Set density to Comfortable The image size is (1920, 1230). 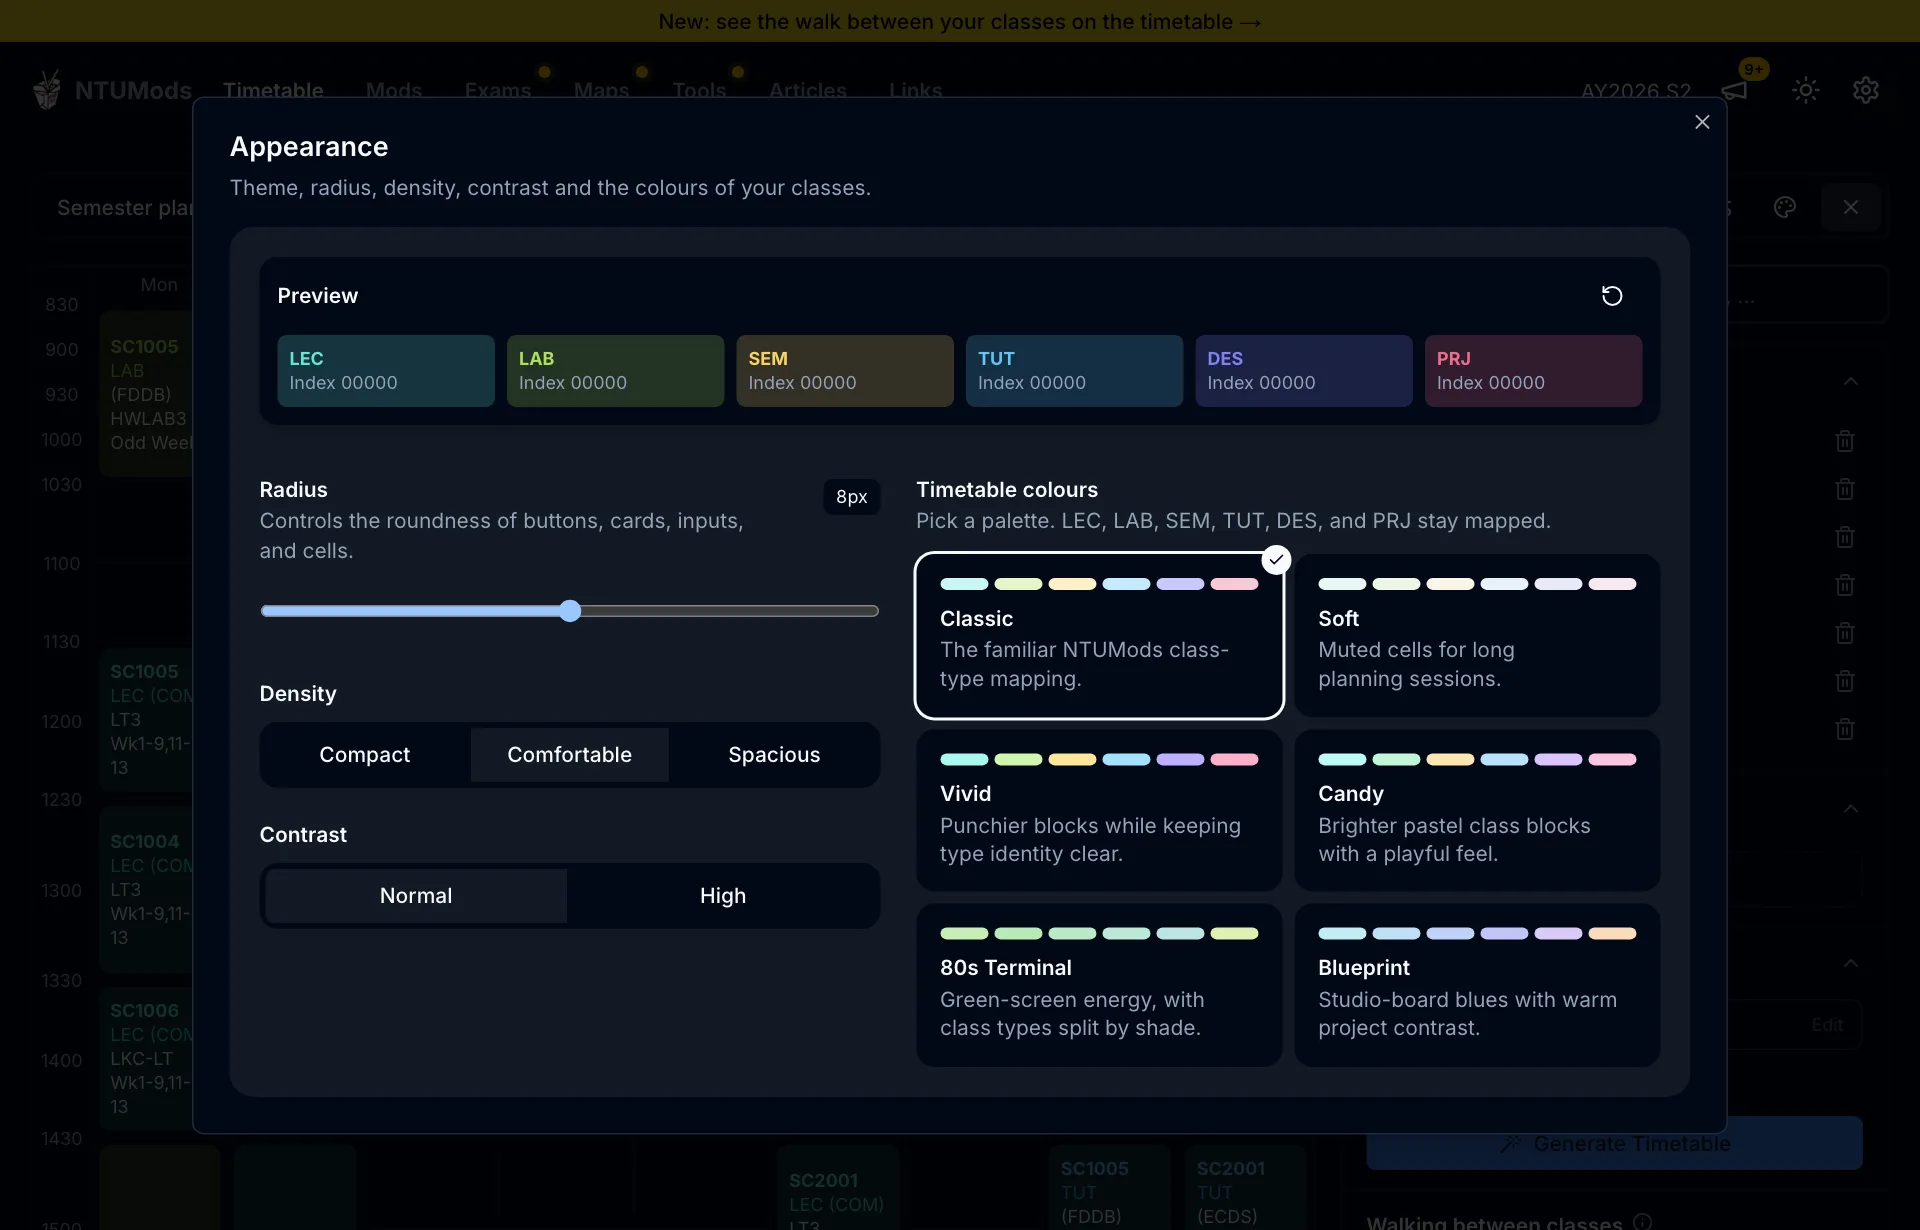[569, 755]
